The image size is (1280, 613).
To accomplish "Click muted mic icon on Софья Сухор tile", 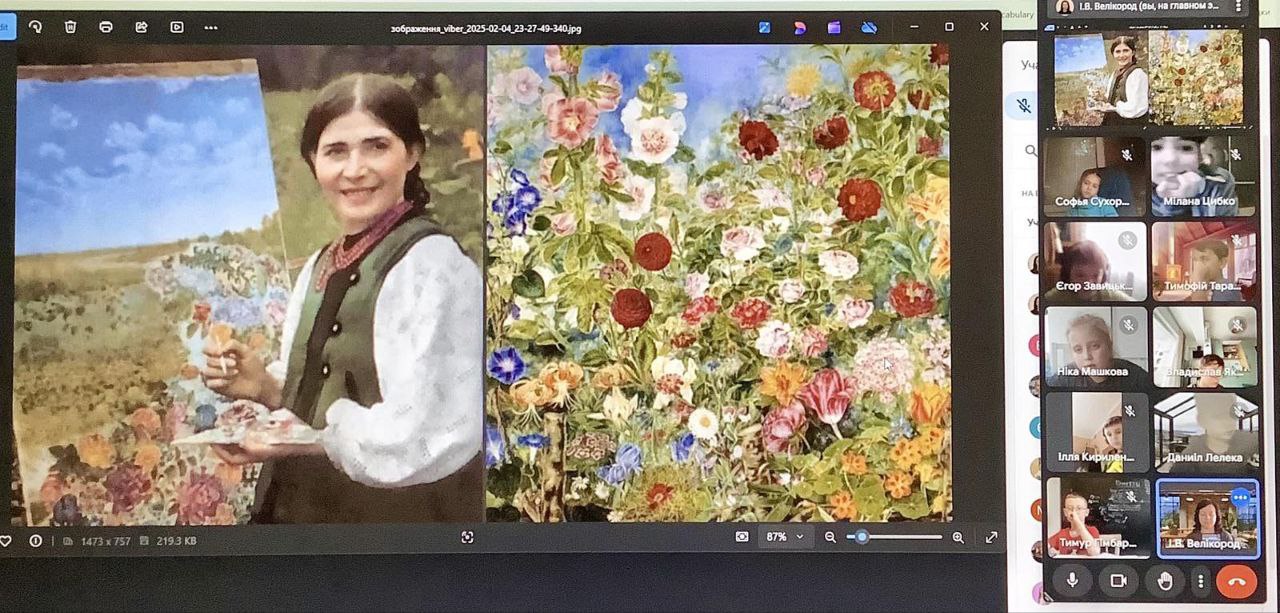I will [1126, 155].
